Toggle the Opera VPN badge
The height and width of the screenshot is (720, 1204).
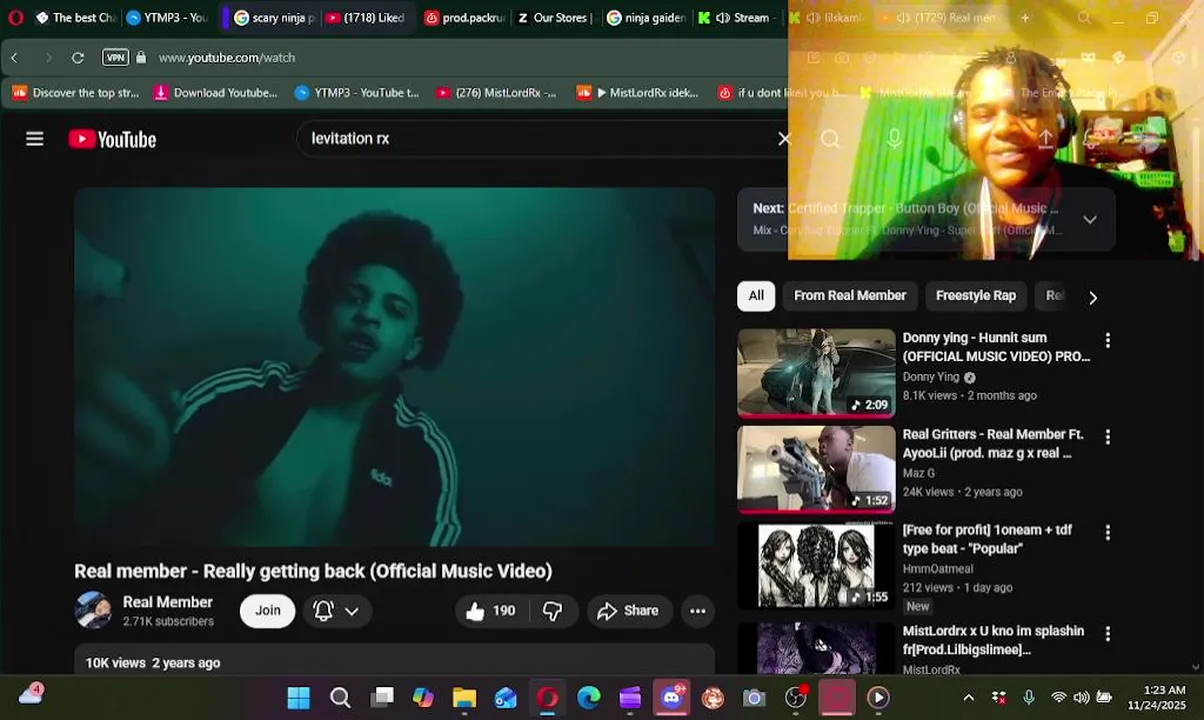pyautogui.click(x=116, y=58)
